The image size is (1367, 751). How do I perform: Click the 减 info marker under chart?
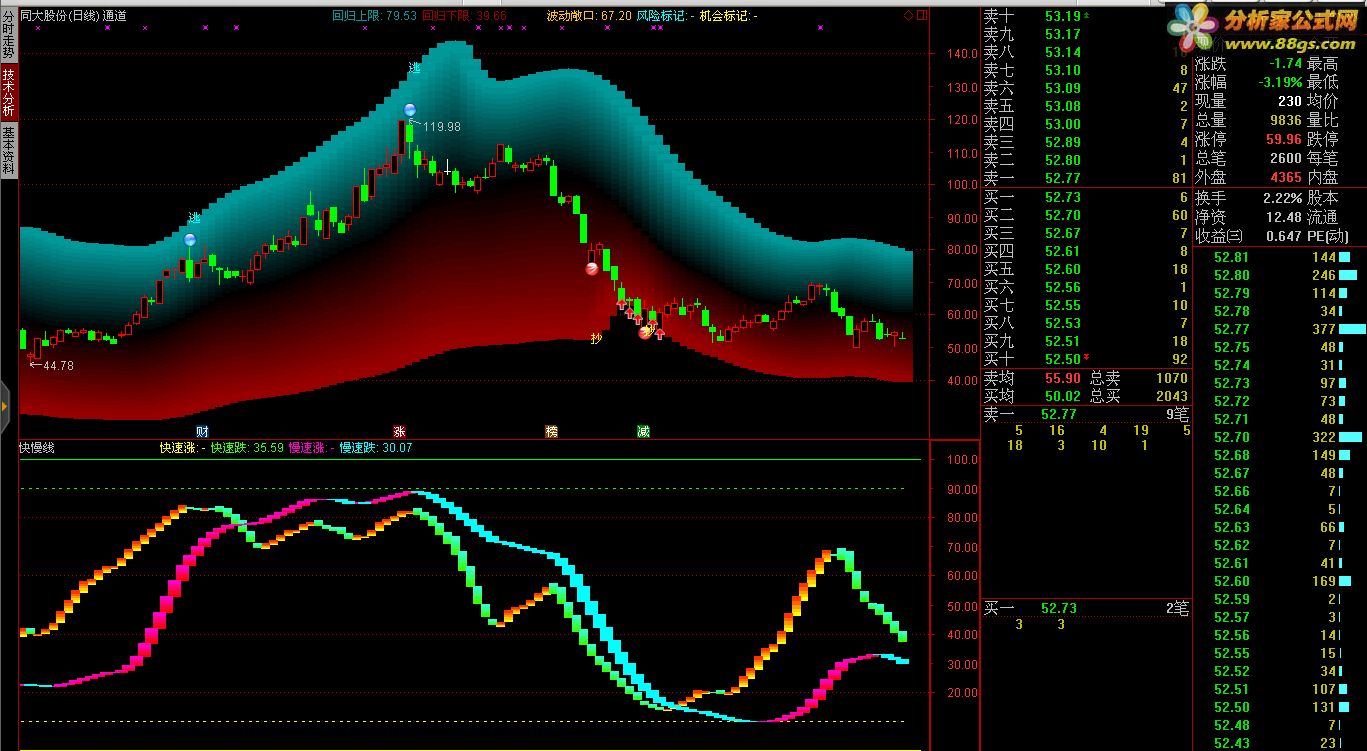pos(643,431)
